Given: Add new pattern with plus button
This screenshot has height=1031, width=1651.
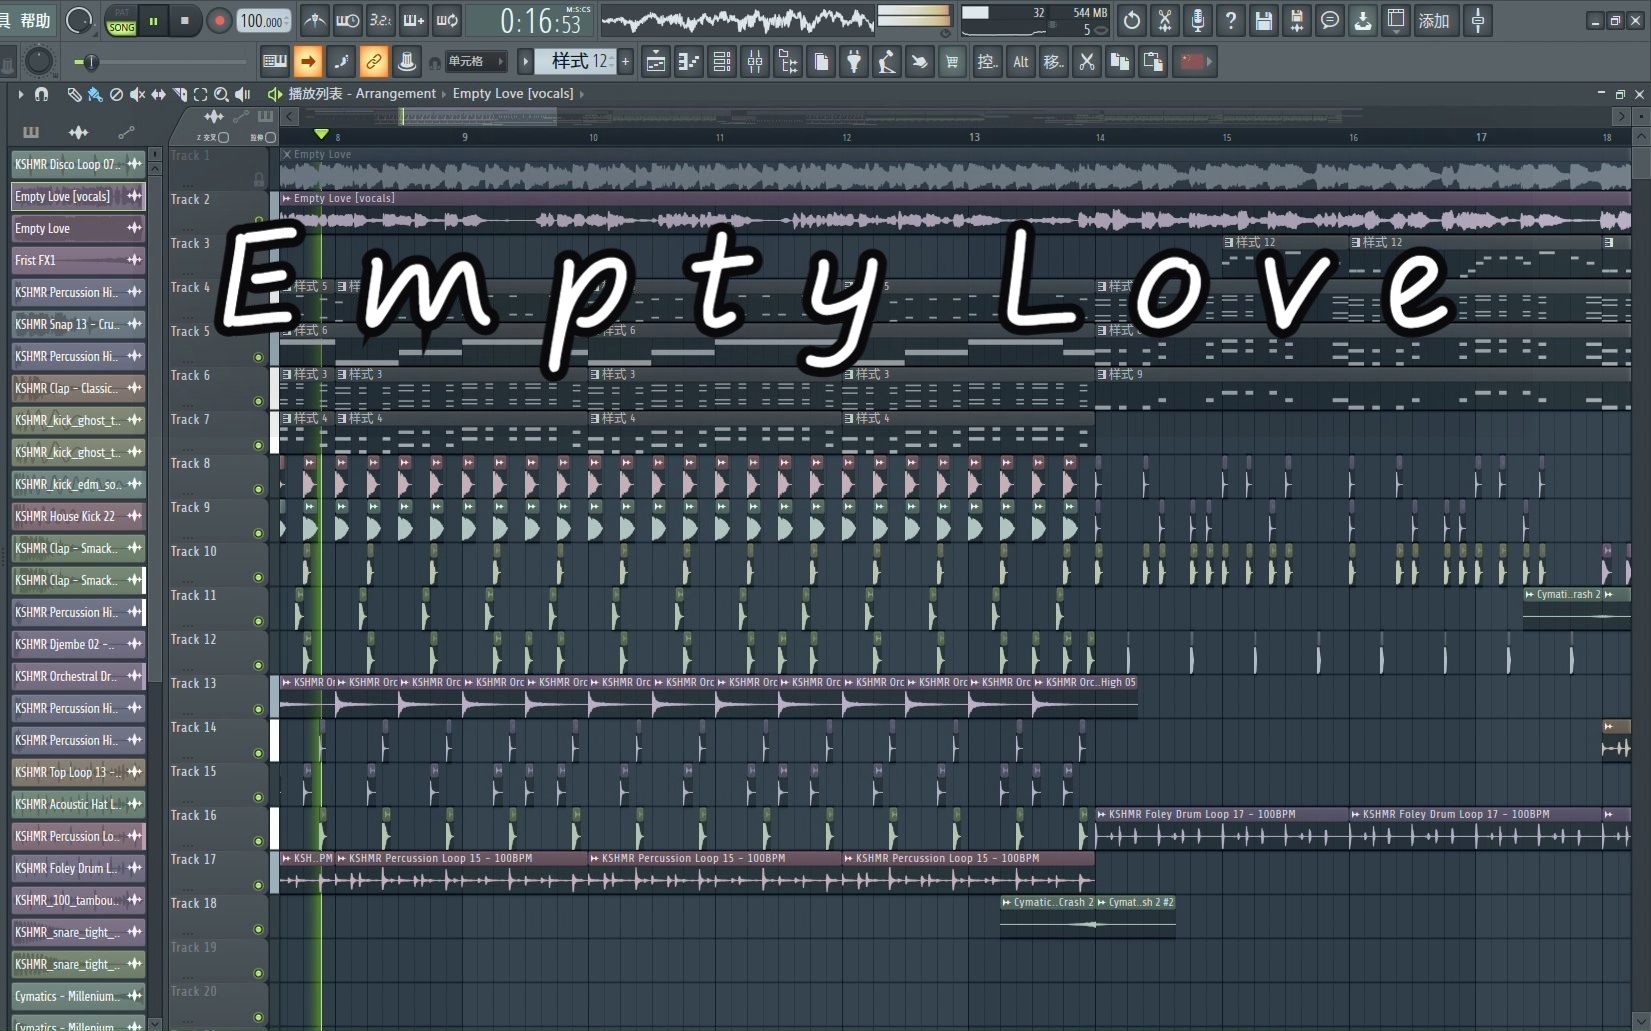Looking at the screenshot, I should [x=626, y=62].
